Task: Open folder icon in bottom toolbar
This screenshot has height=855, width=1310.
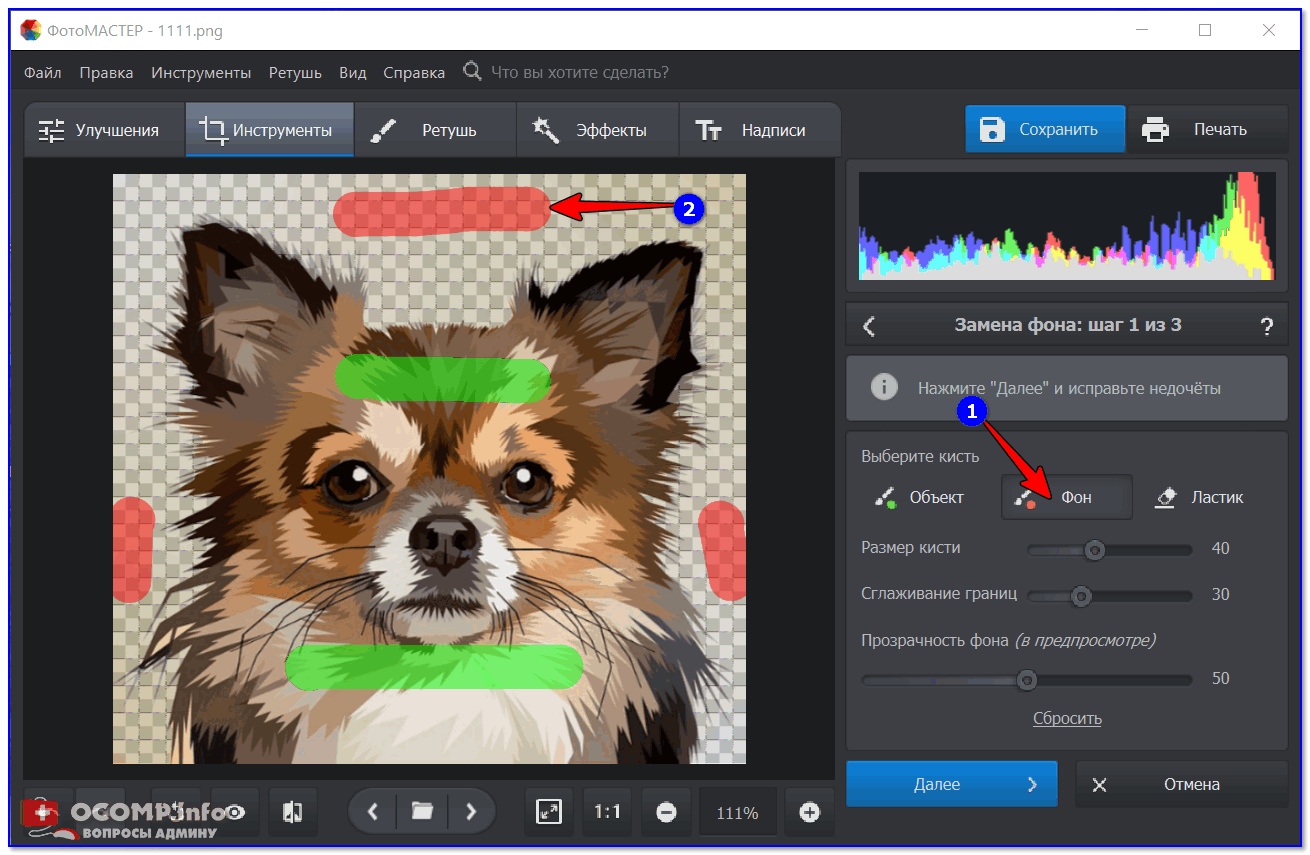Action: pos(422,812)
